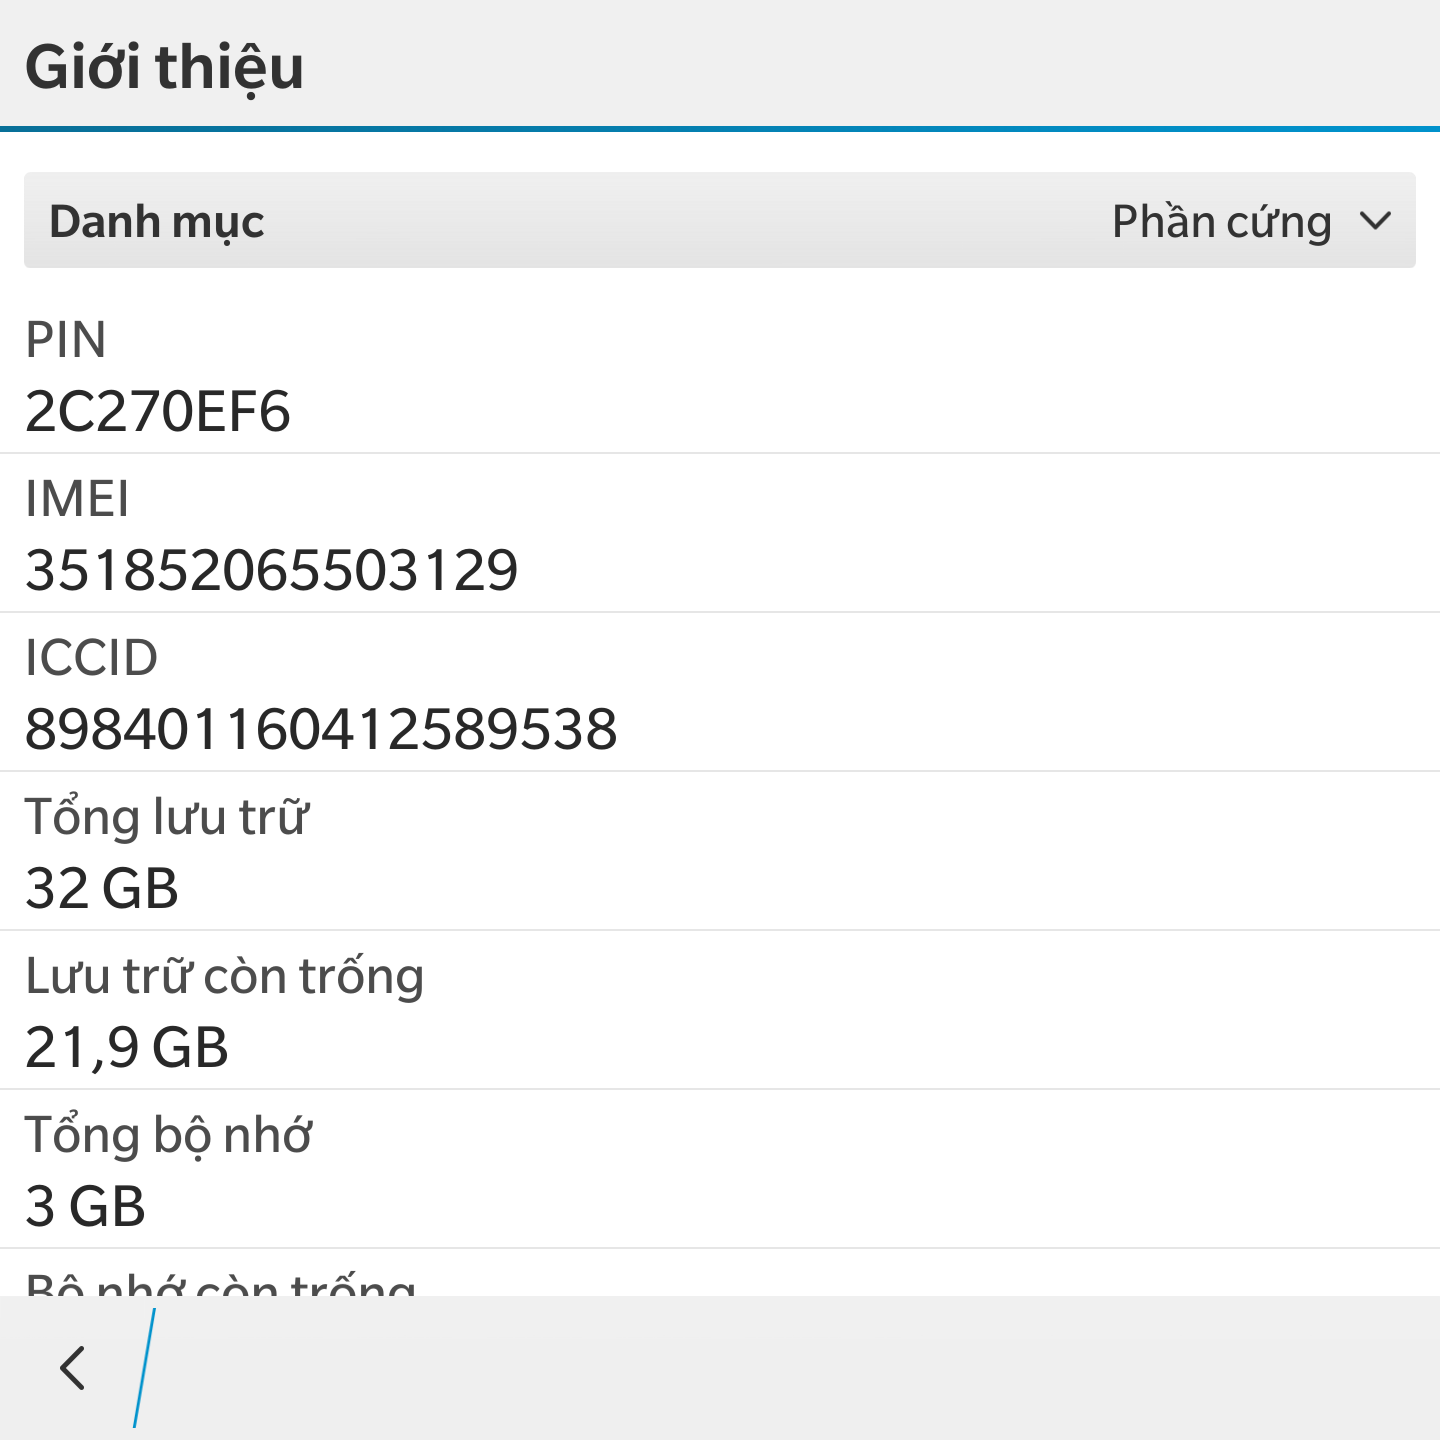This screenshot has height=1440, width=1440.
Task: Select the IMEI number 351852065503129
Action: click(x=271, y=571)
